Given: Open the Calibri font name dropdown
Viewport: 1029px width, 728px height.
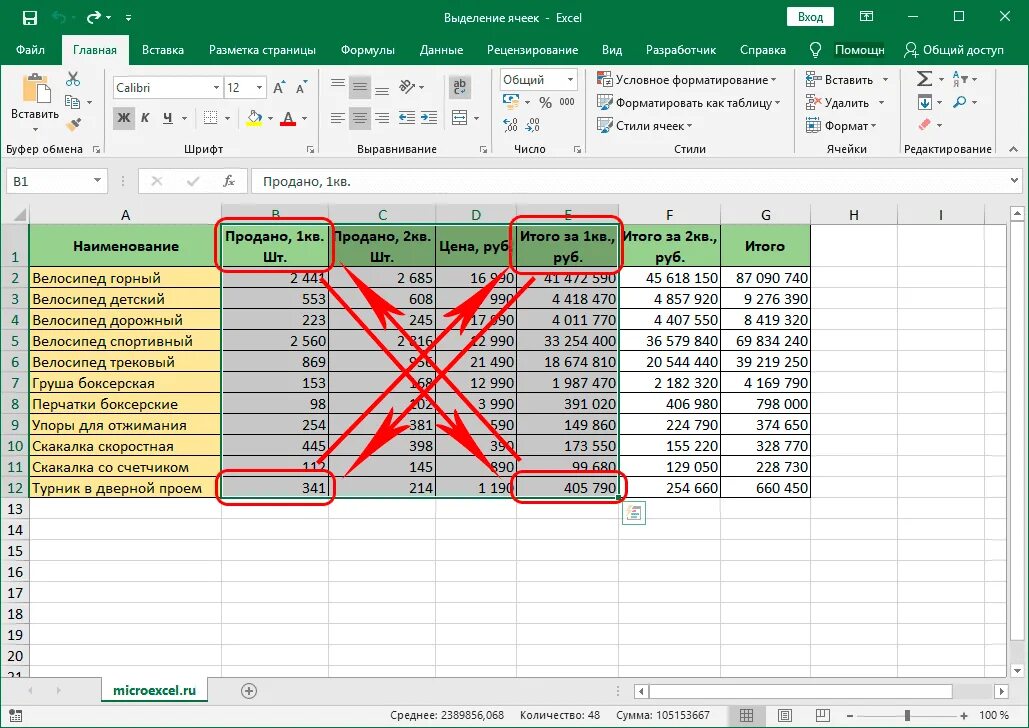Looking at the screenshot, I should (216, 87).
